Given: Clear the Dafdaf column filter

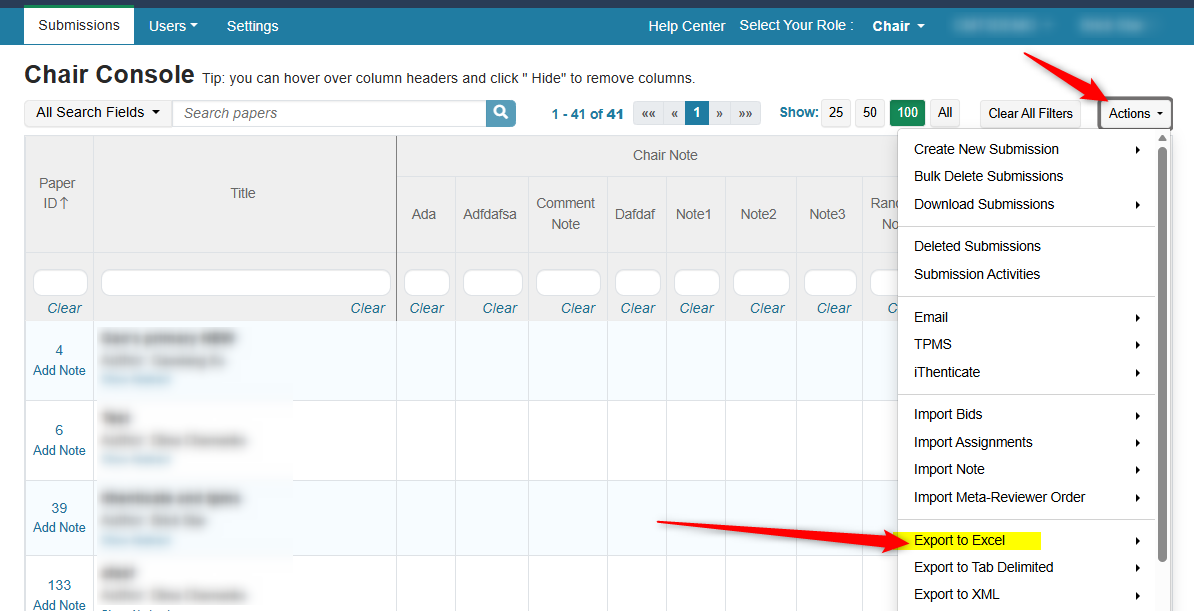Looking at the screenshot, I should click(637, 309).
